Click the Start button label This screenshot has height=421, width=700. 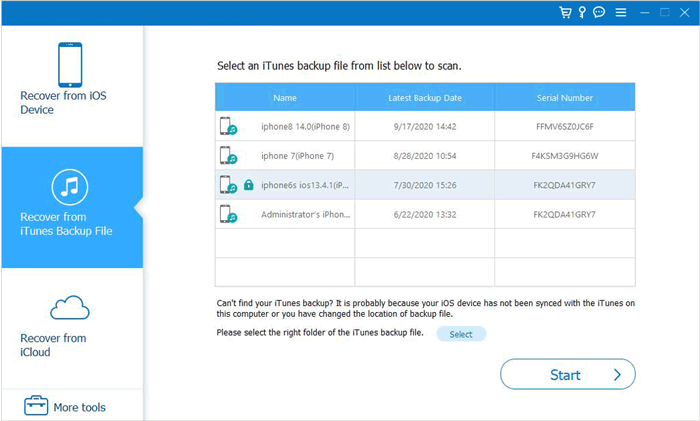[565, 375]
